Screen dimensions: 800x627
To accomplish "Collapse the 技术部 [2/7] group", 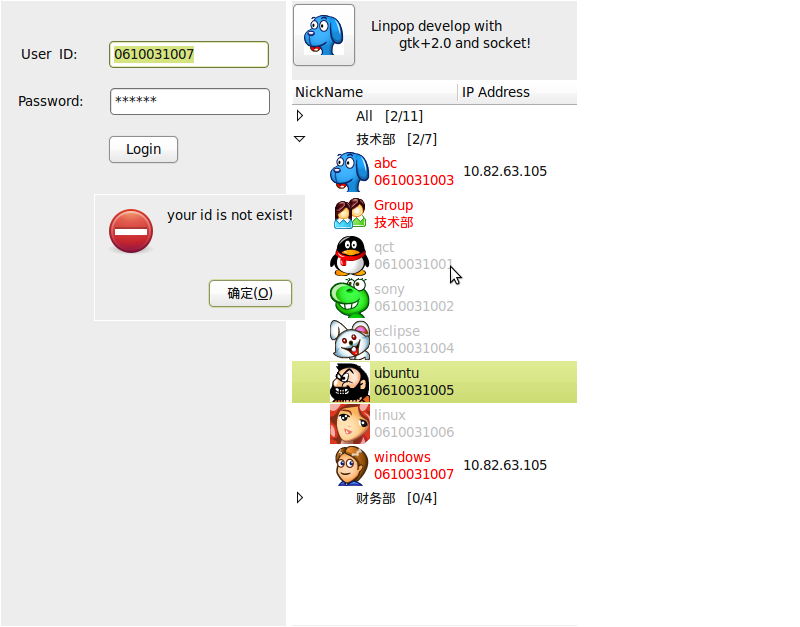I will coord(300,139).
